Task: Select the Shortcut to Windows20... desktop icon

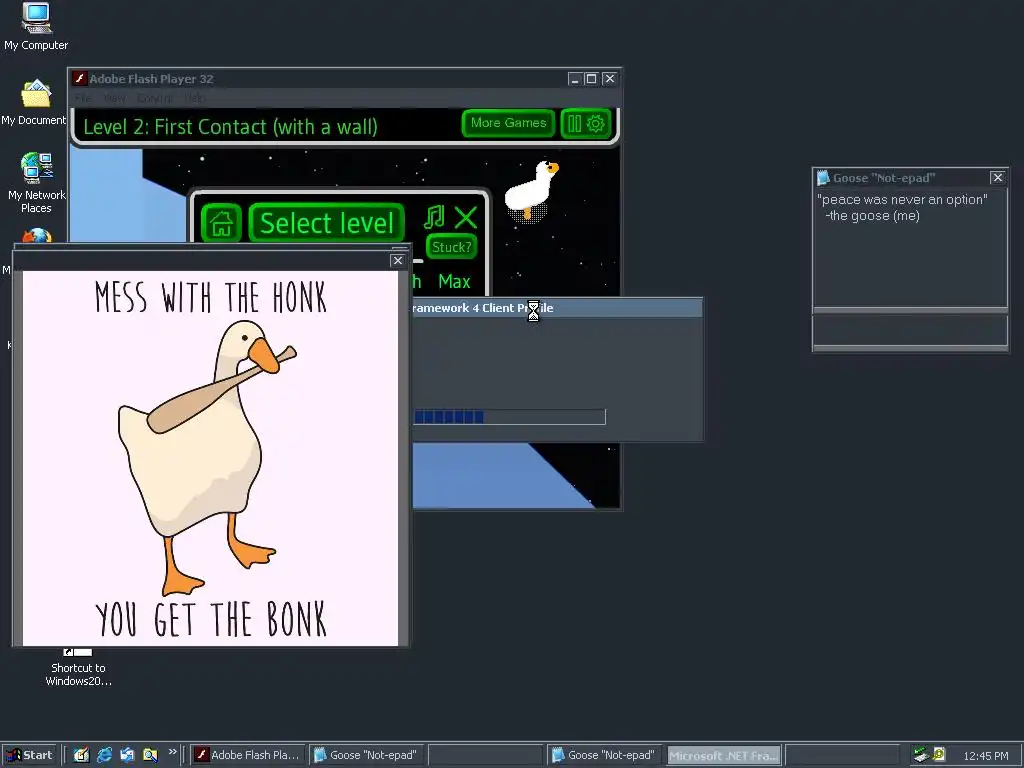Action: pos(78,667)
